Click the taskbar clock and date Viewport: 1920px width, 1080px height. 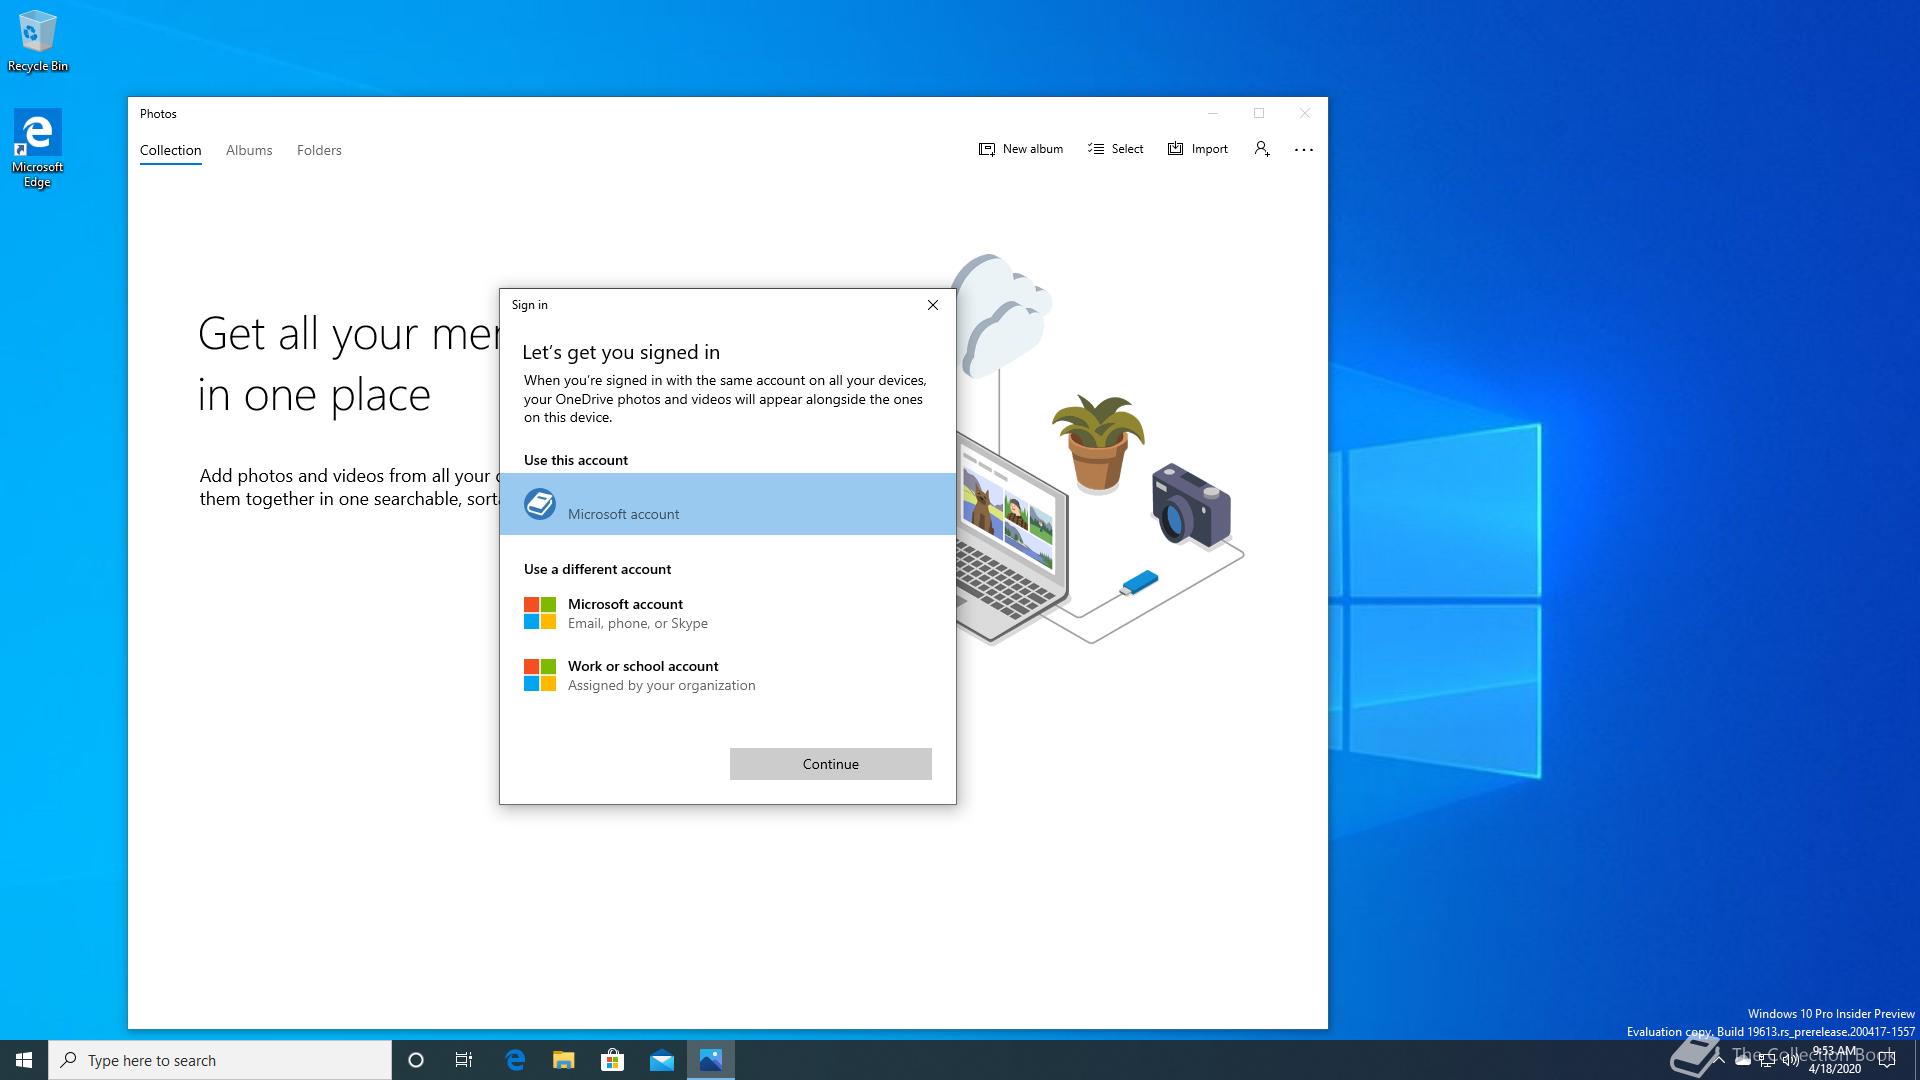click(1834, 1060)
